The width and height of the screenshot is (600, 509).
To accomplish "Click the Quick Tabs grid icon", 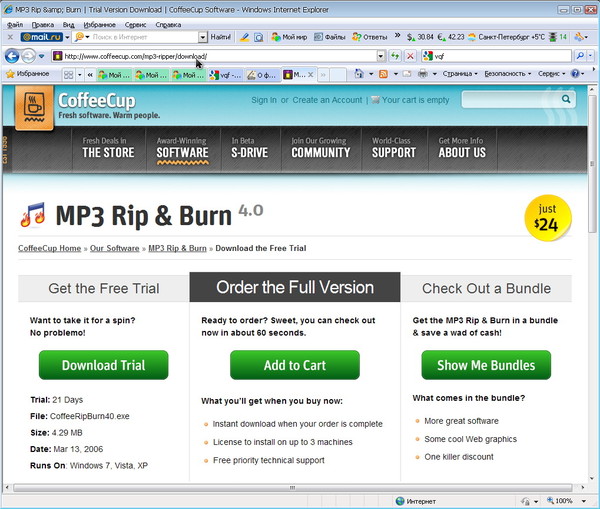I will tap(68, 74).
